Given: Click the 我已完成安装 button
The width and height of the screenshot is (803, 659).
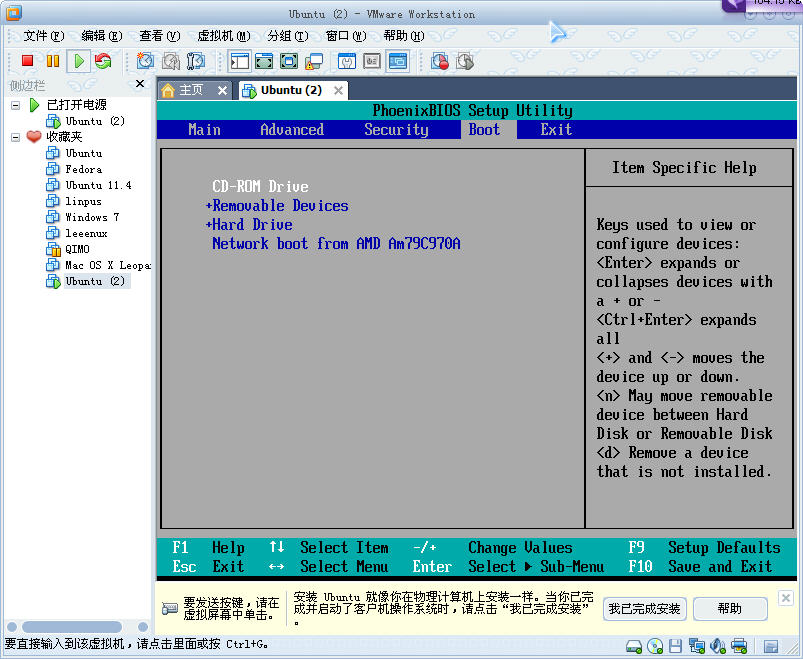Looking at the screenshot, I should (x=644, y=609).
